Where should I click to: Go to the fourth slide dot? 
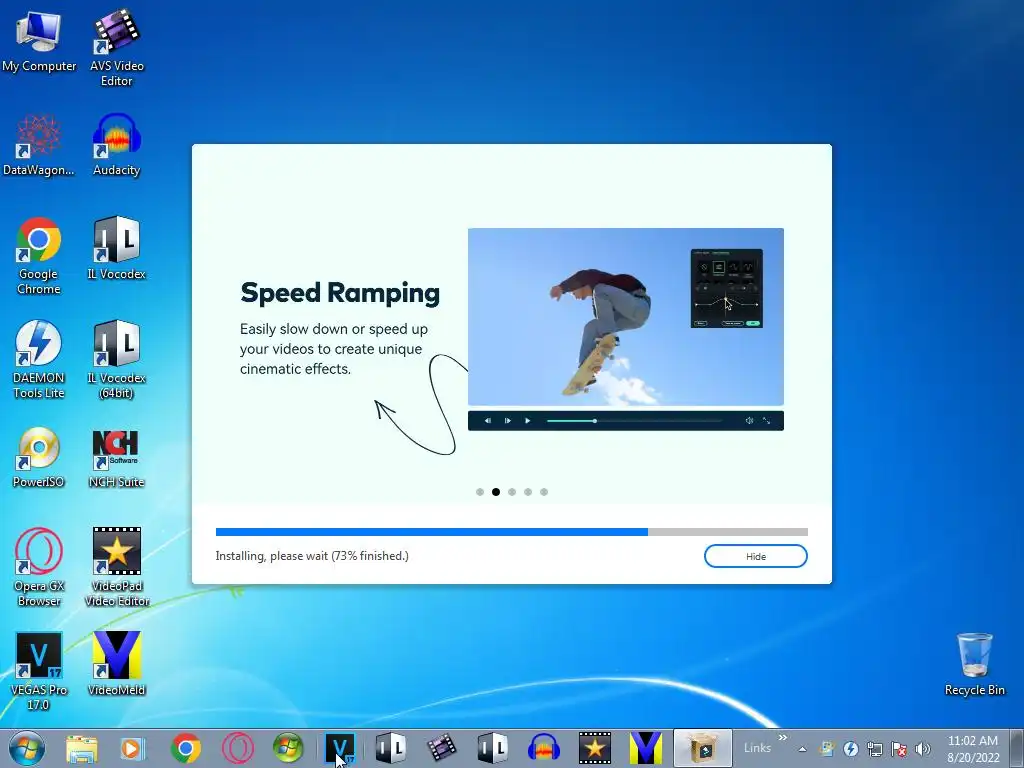[x=528, y=492]
